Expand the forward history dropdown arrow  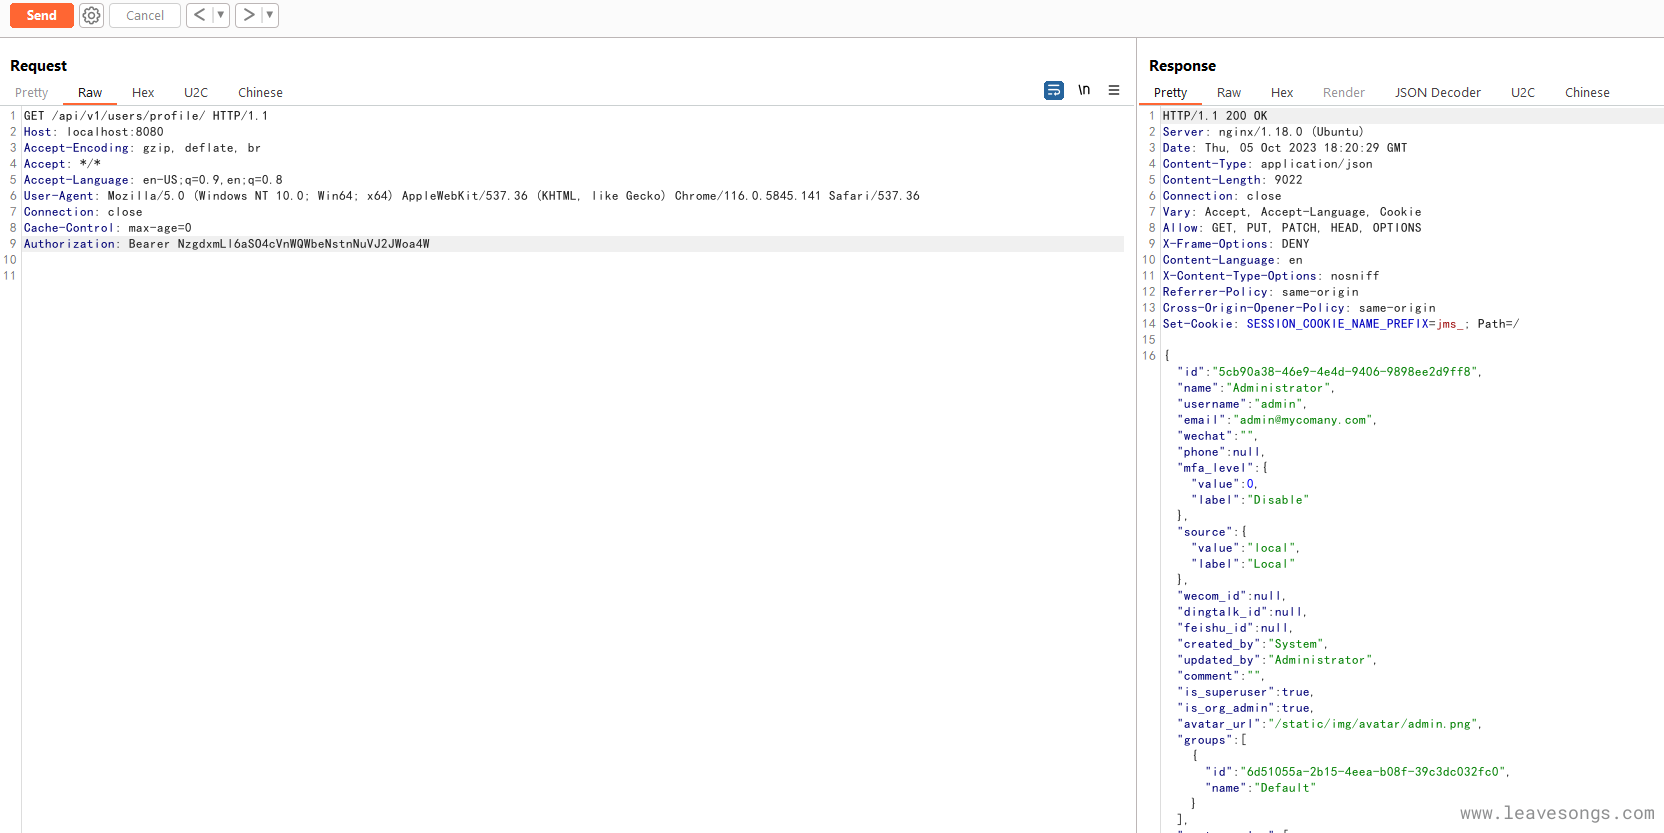[269, 15]
